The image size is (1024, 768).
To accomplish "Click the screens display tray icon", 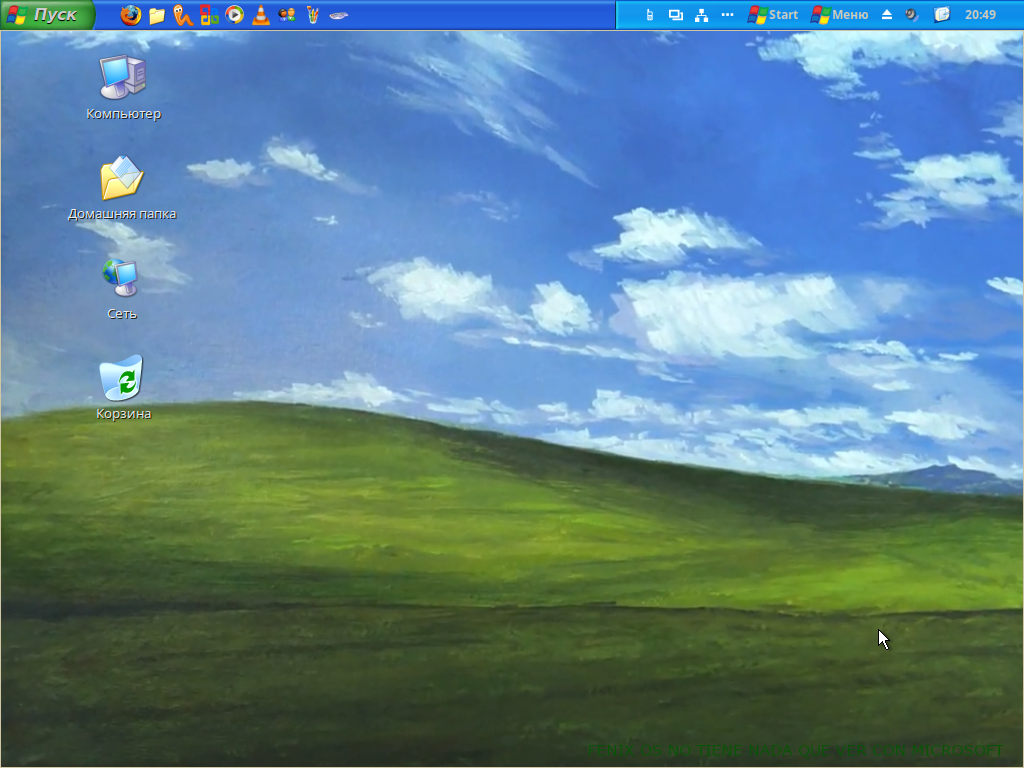I will 676,15.
